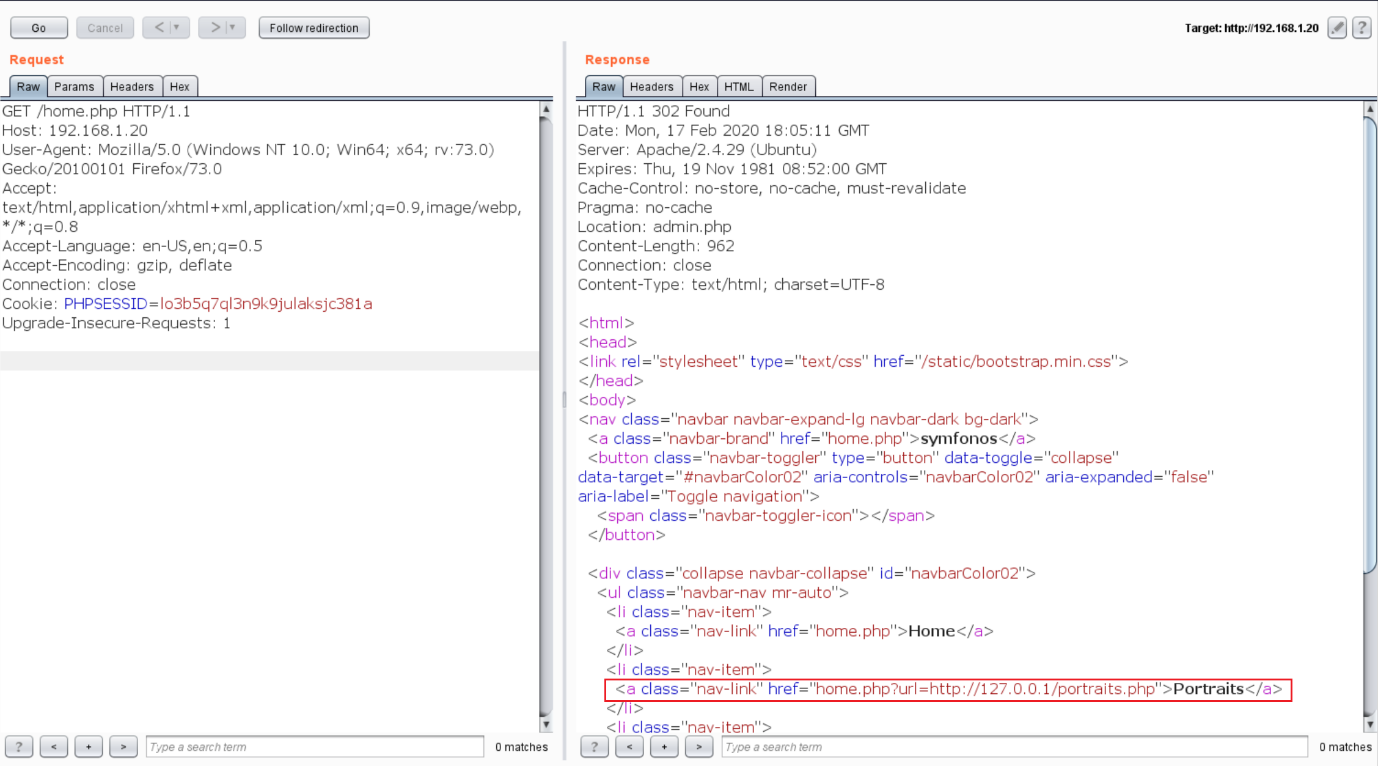Show the request Hex tab
The width and height of the screenshot is (1378, 766).
click(180, 87)
